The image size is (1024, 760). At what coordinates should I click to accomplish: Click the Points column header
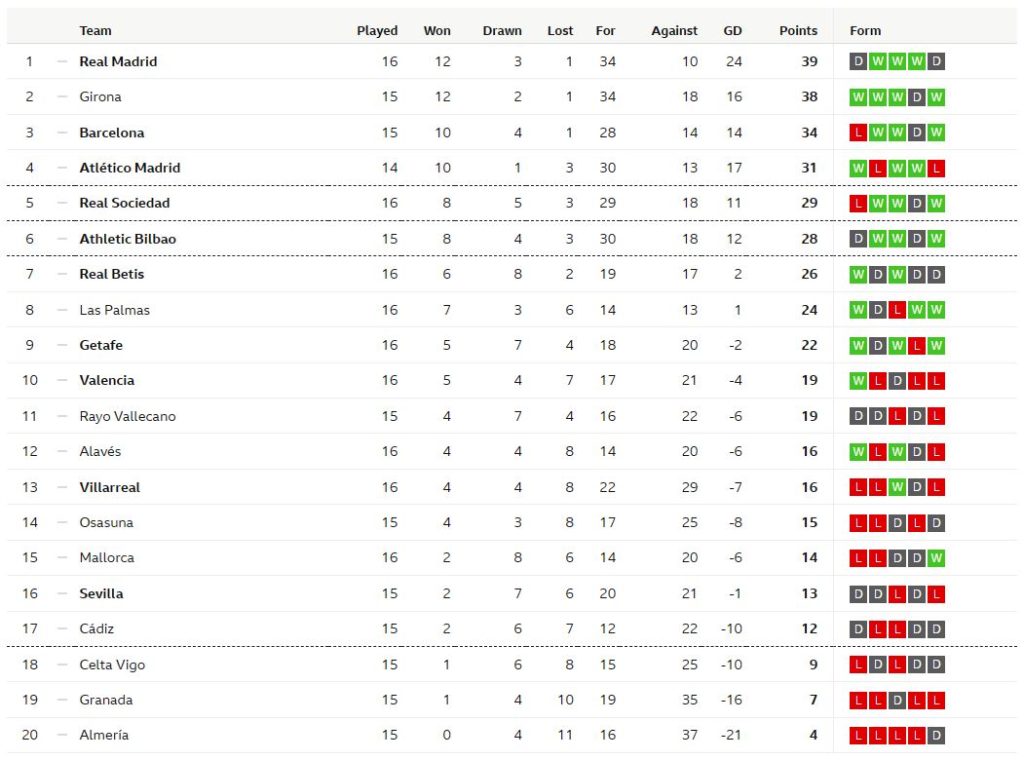click(798, 31)
